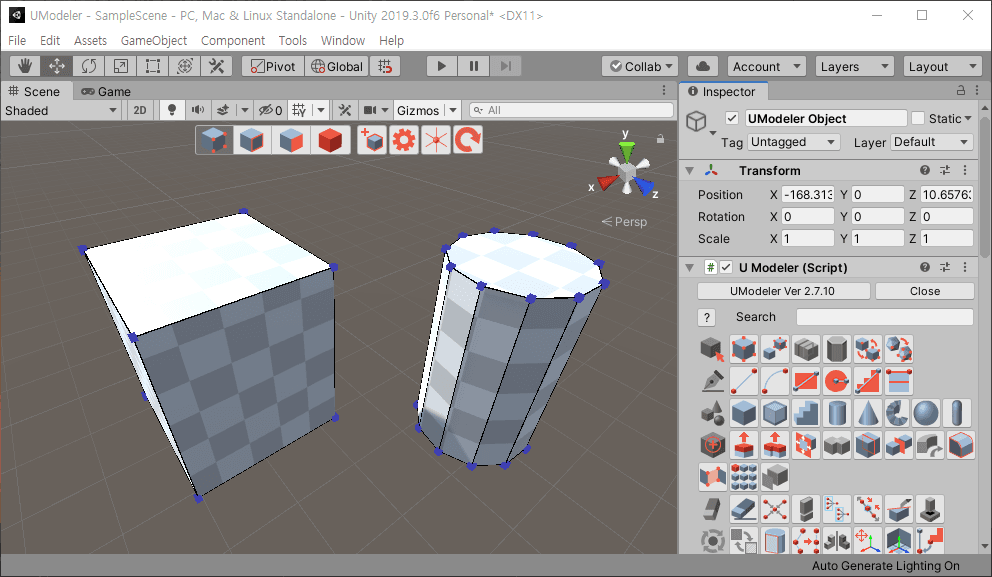This screenshot has height=577, width=992.
Task: Open the custom editor tools button
Action: click(217, 66)
